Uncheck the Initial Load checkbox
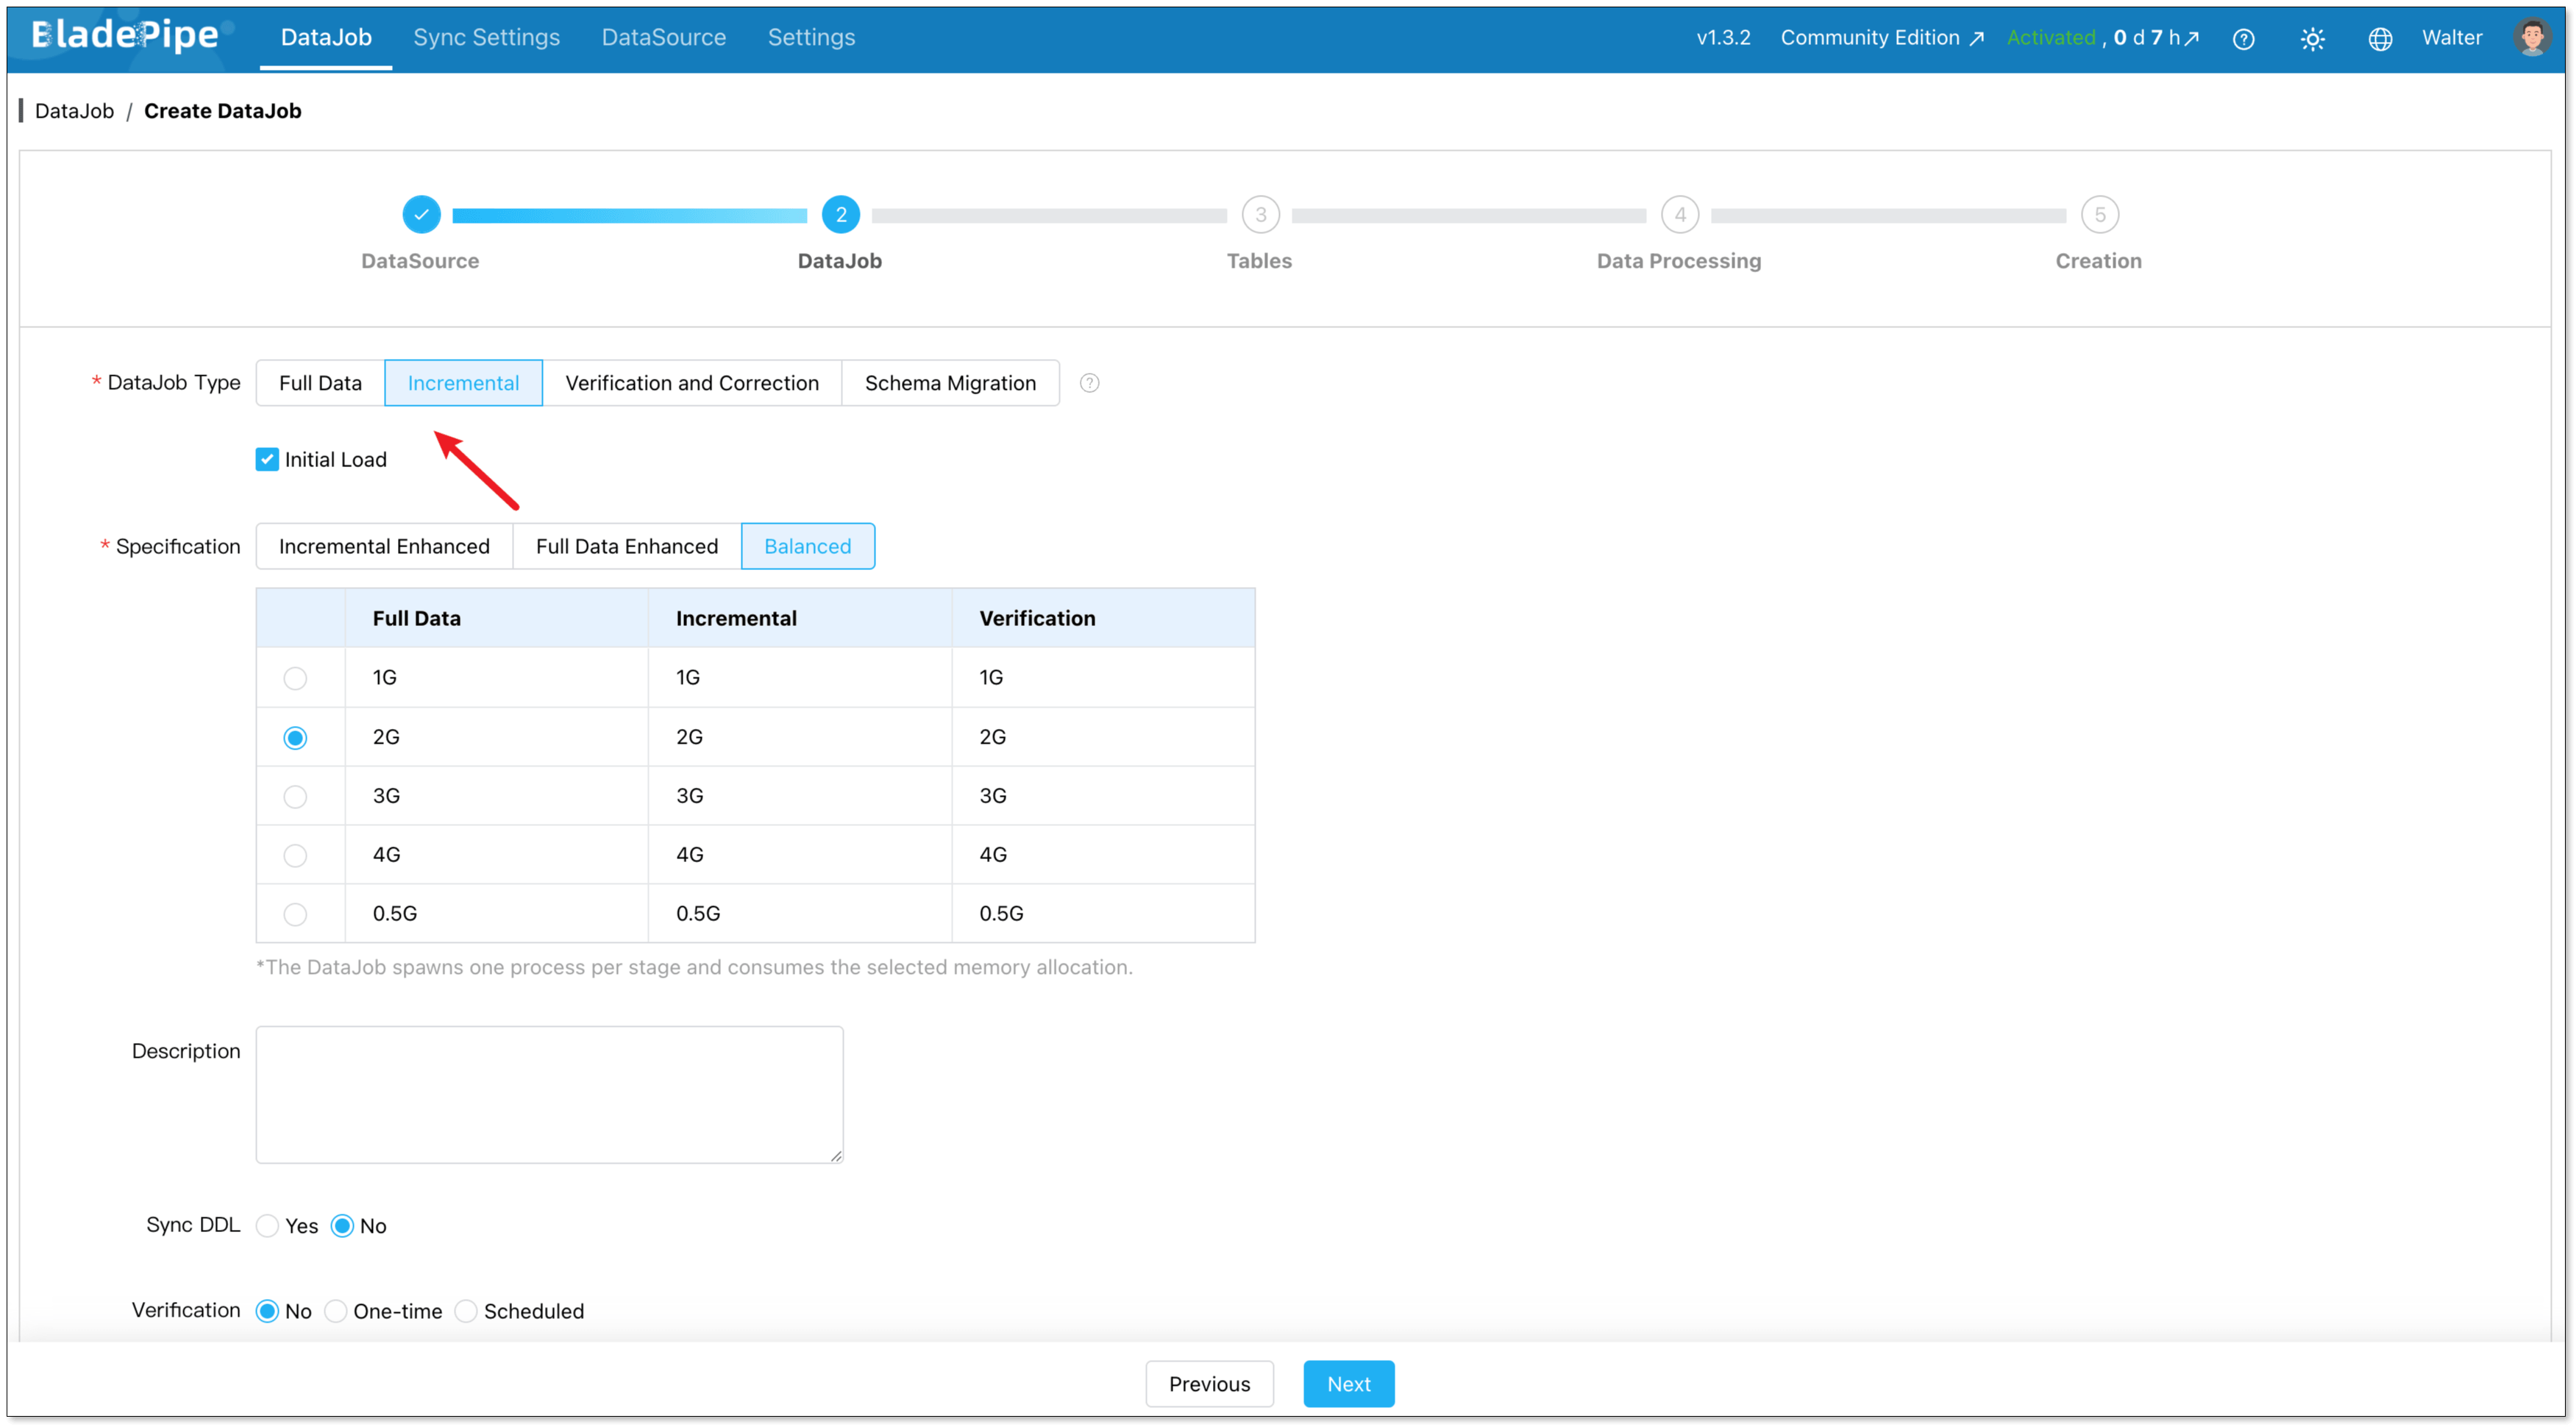Viewport: 2576px width, 1427px height. point(267,459)
